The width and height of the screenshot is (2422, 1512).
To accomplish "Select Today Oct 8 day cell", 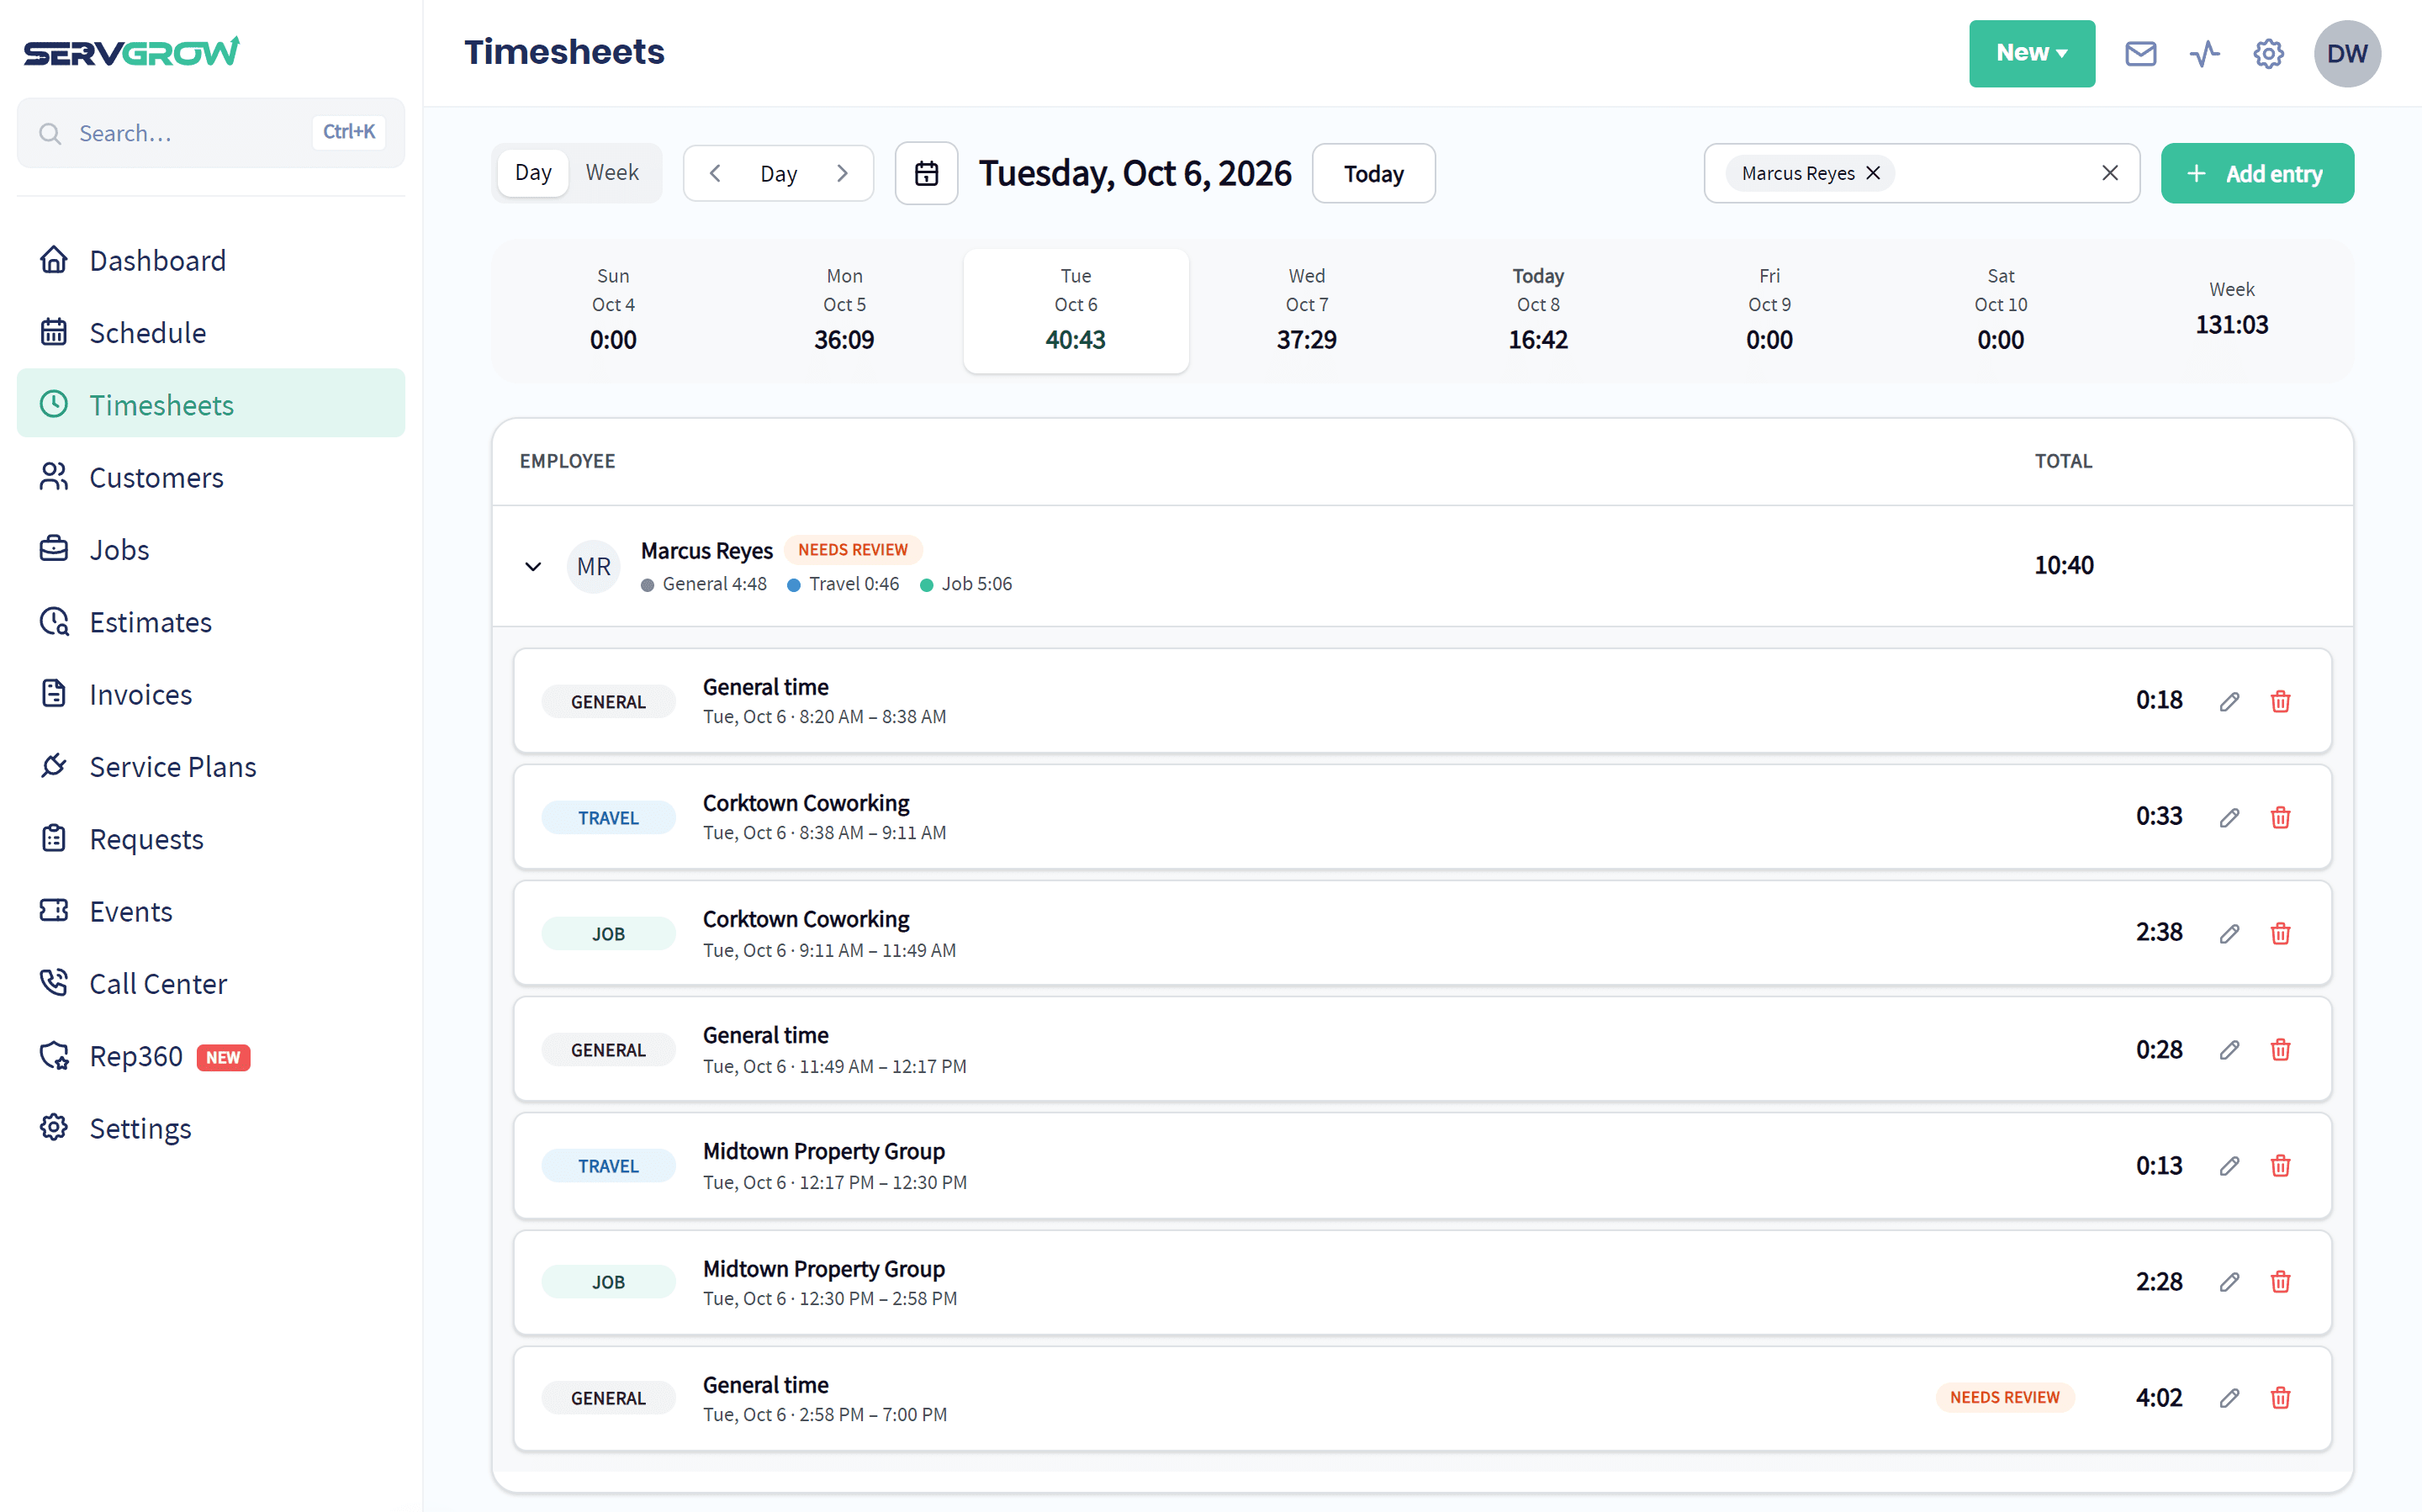I will 1537,310.
